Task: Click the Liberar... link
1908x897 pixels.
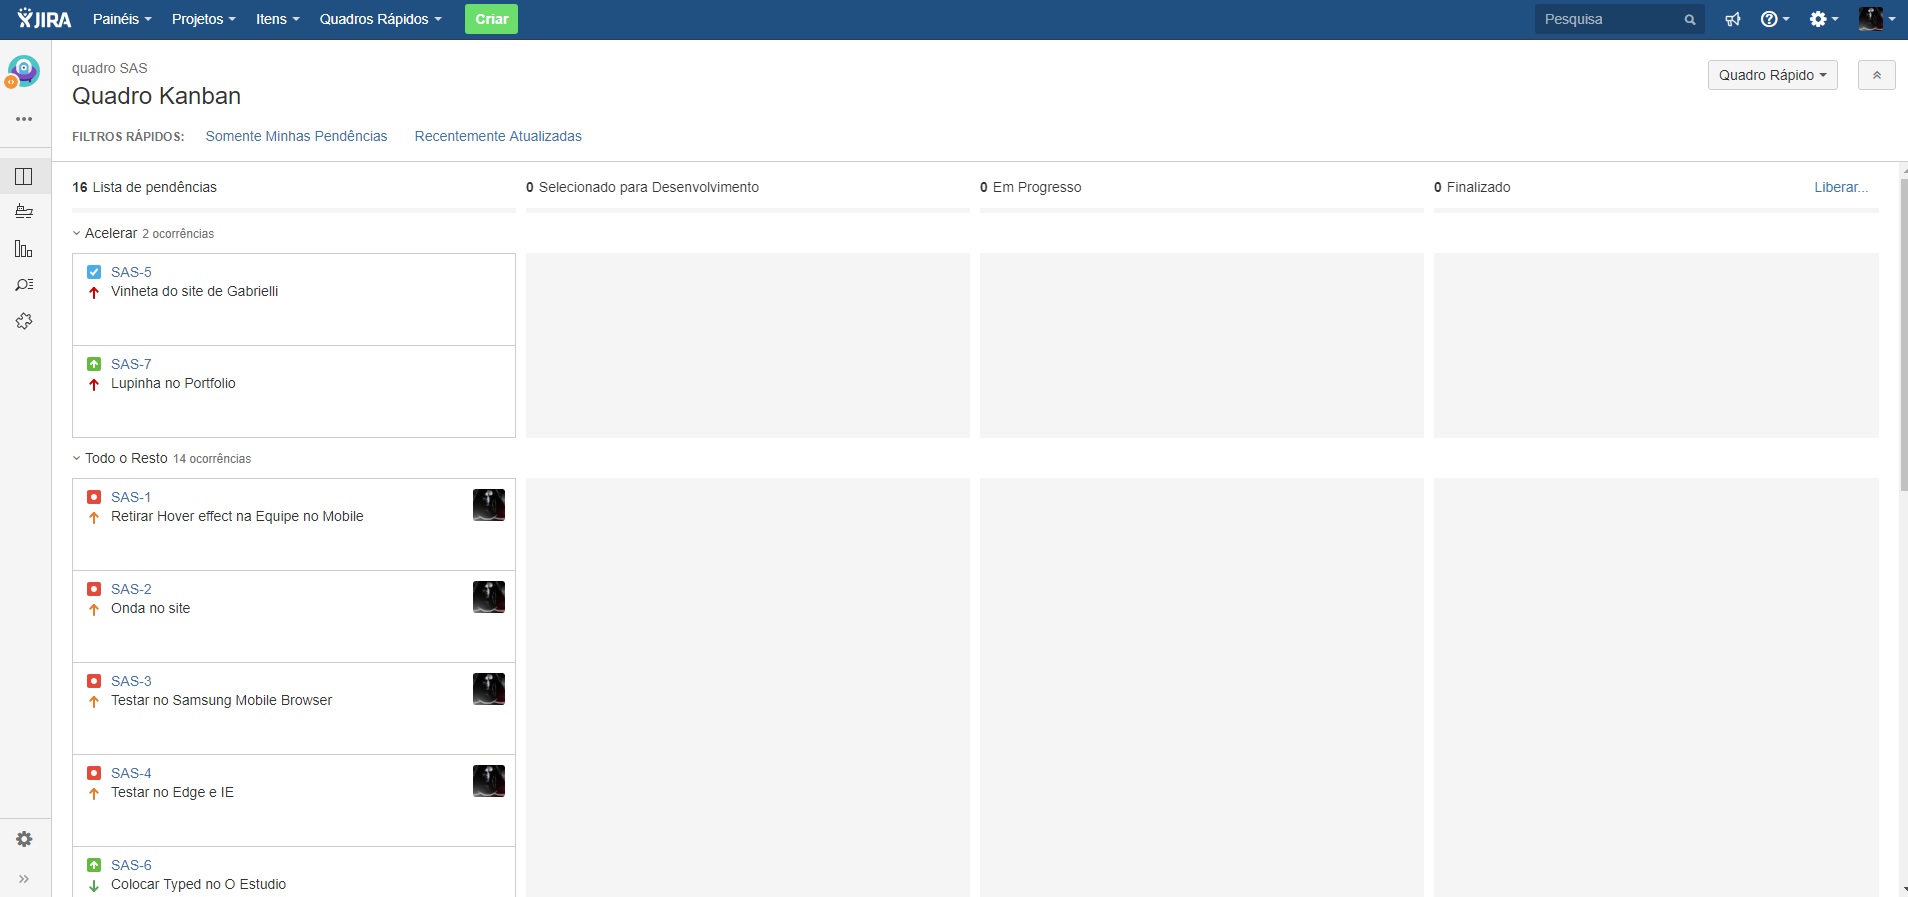Action: tap(1841, 187)
